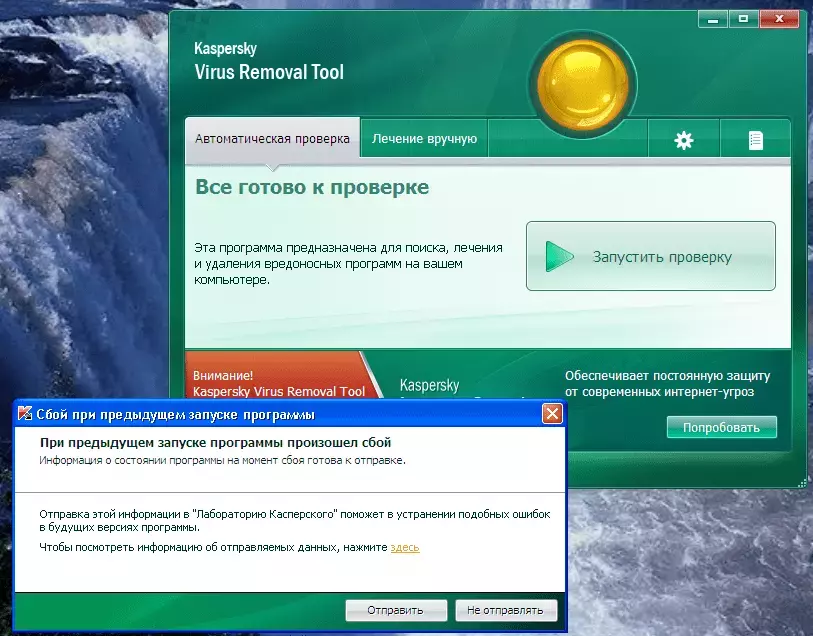The width and height of the screenshot is (813, 636).
Task: Click the Попробовать button
Action: click(x=721, y=427)
